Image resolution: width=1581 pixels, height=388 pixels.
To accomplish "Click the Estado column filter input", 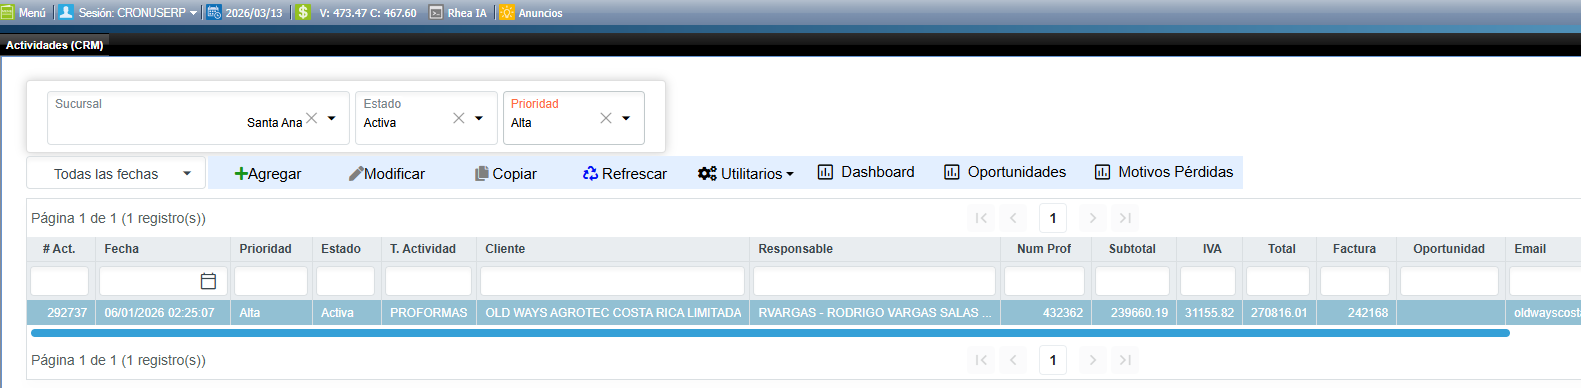I will point(346,281).
